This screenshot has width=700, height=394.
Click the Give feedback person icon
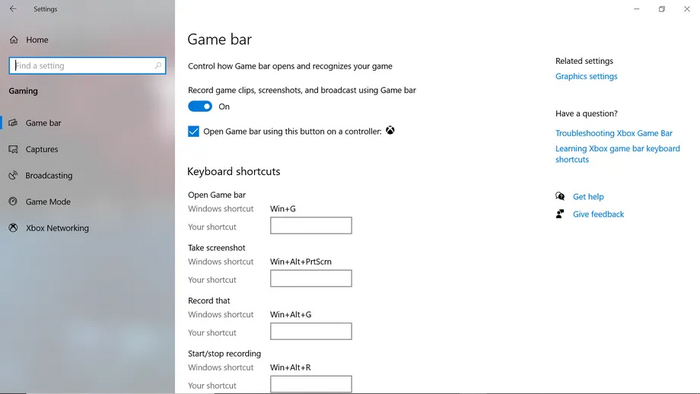pyautogui.click(x=560, y=214)
